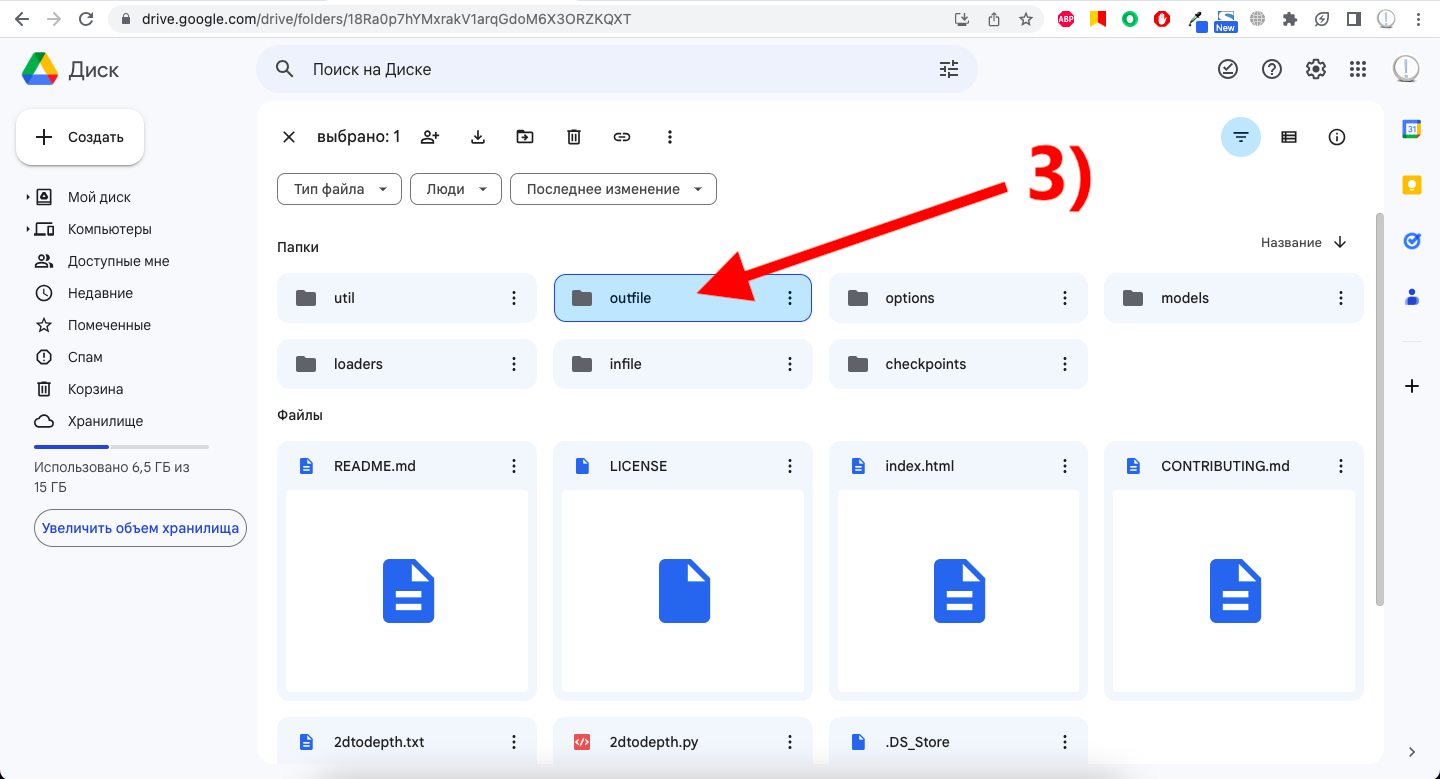The width and height of the screenshot is (1440, 779).
Task: Expand the Мой диск tree
Action: 28,198
